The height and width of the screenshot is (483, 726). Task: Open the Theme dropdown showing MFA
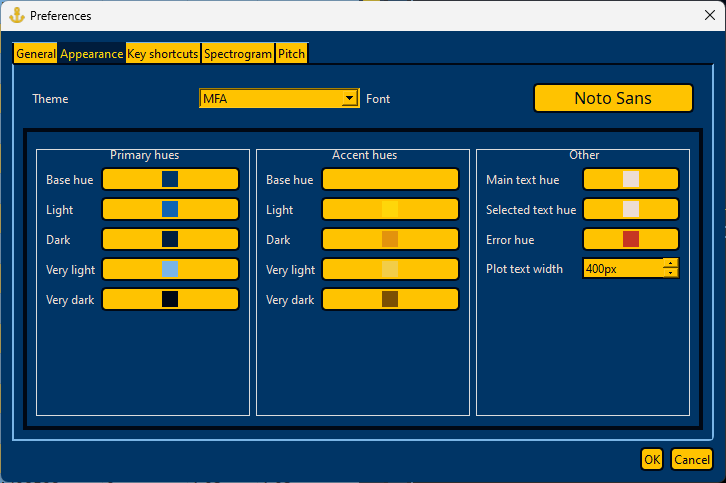click(279, 98)
